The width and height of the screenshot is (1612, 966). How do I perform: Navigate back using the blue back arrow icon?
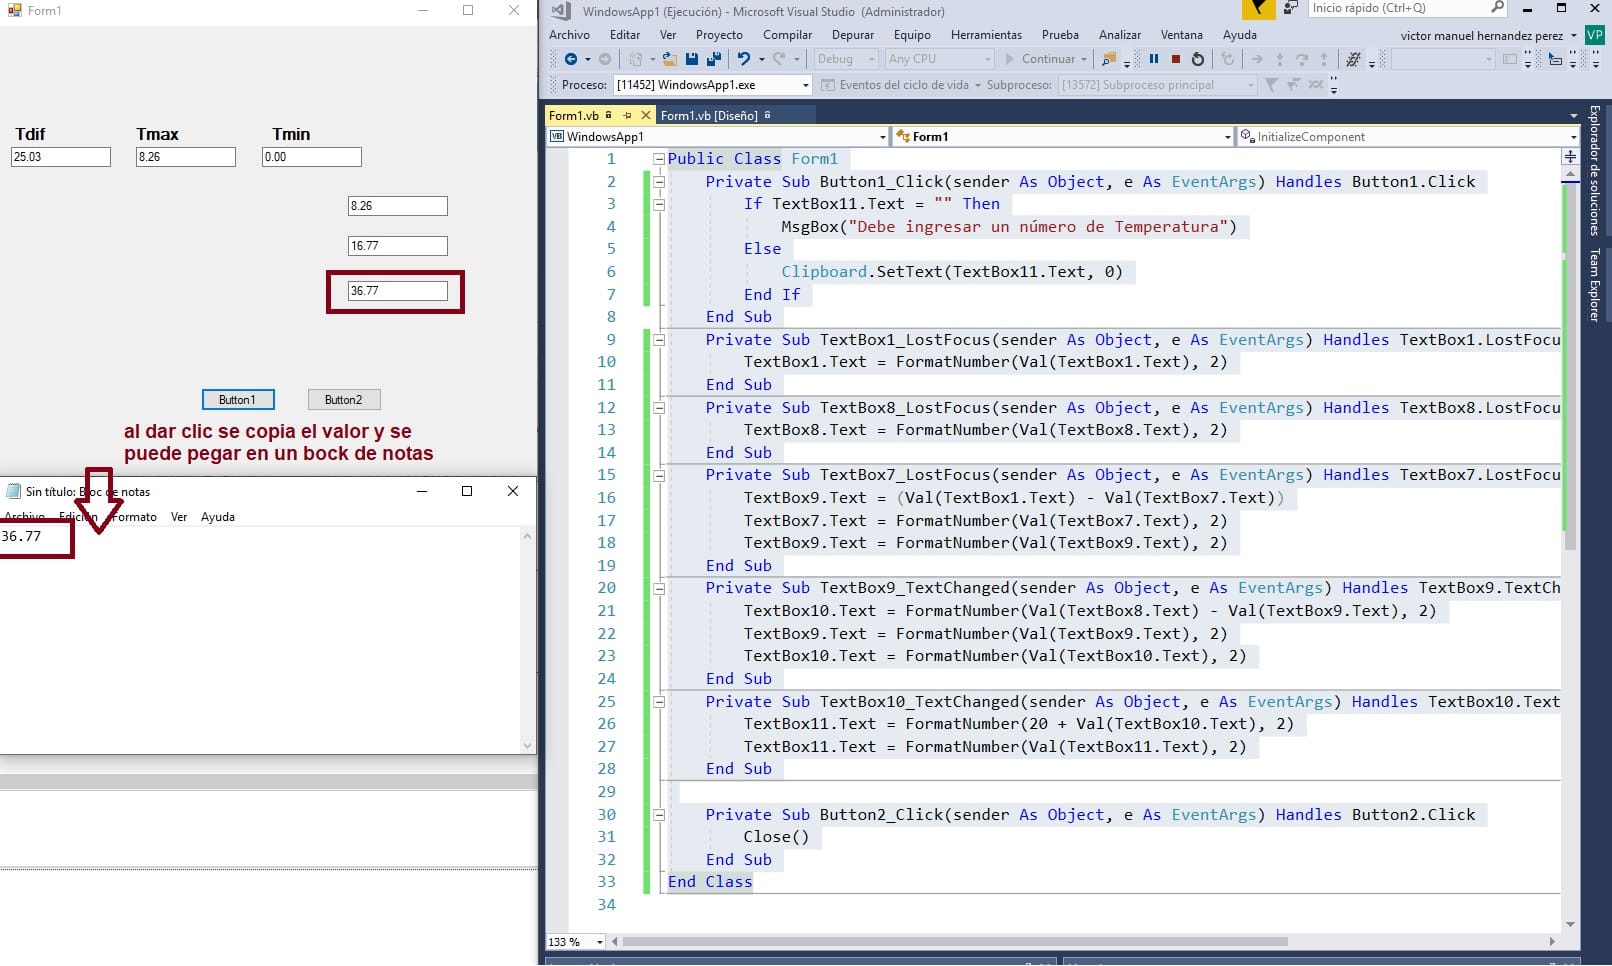tap(571, 59)
